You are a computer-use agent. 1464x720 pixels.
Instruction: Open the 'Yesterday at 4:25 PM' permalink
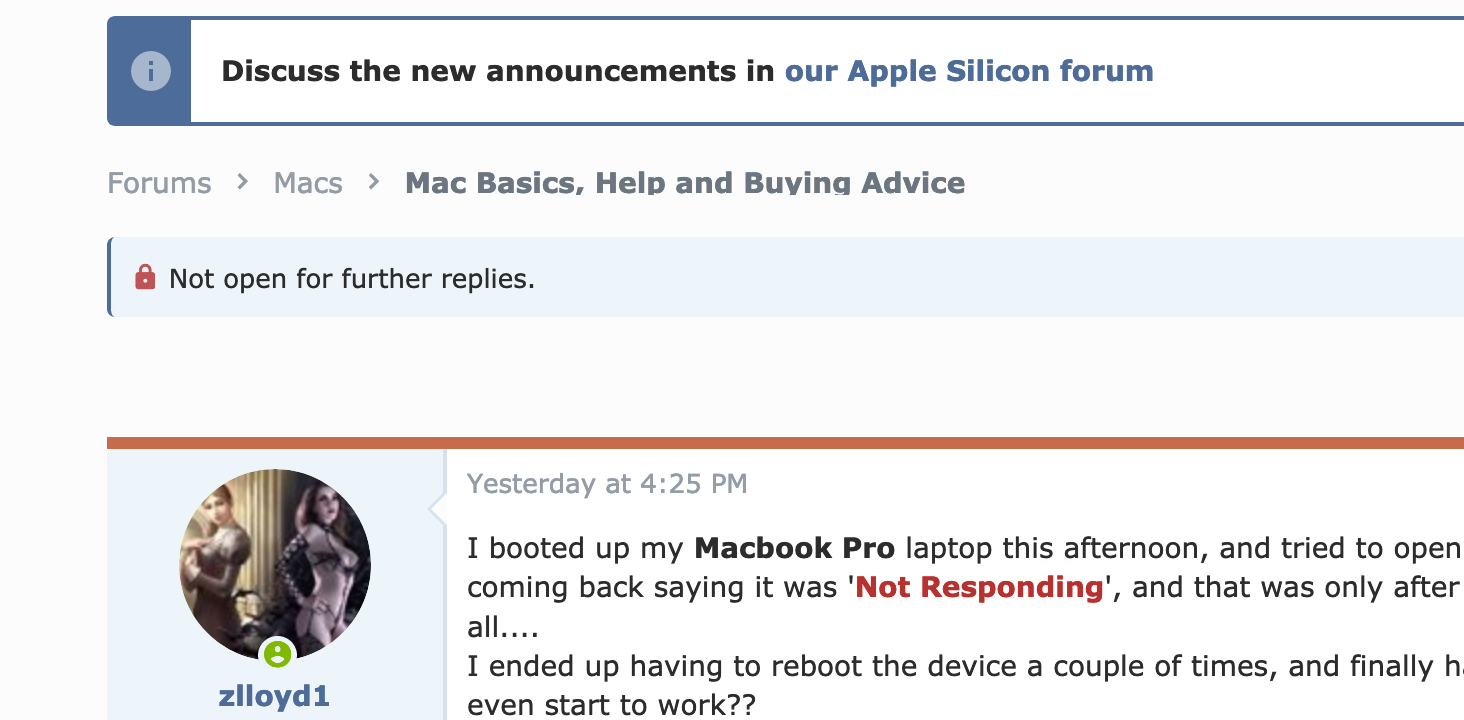click(x=607, y=484)
